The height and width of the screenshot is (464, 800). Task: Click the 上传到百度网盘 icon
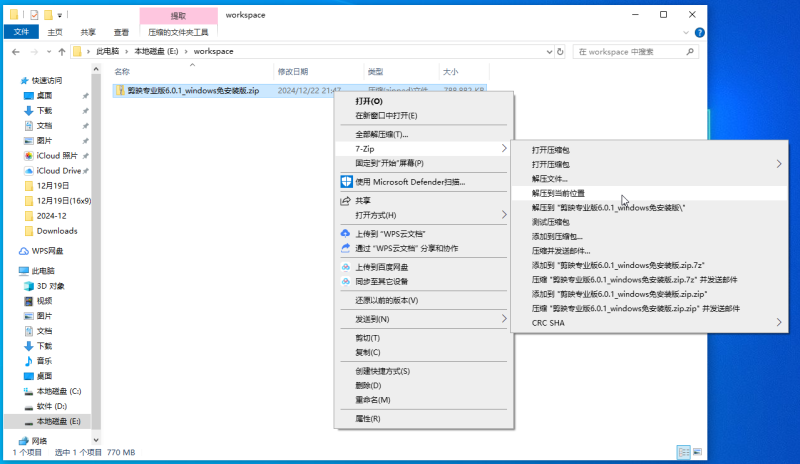click(x=347, y=267)
